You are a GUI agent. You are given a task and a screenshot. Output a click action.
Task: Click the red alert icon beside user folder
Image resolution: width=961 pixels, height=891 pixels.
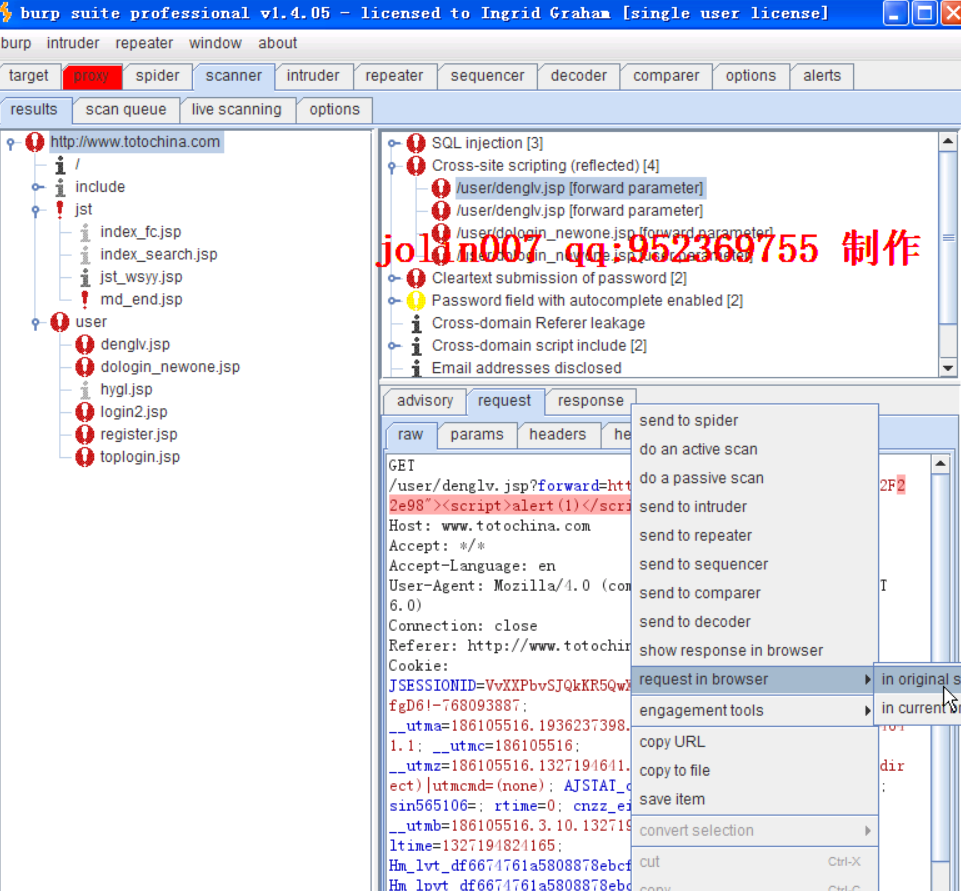[x=60, y=322]
